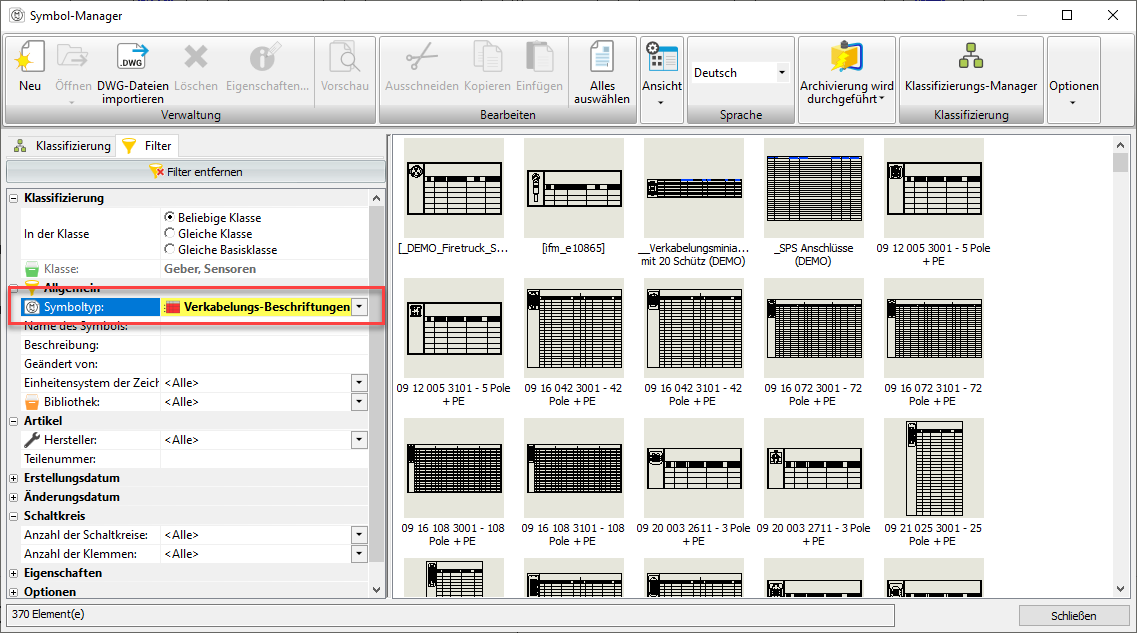Image resolution: width=1137 pixels, height=633 pixels.
Task: Open the Bibliothek dropdown list
Action: pyautogui.click(x=359, y=402)
